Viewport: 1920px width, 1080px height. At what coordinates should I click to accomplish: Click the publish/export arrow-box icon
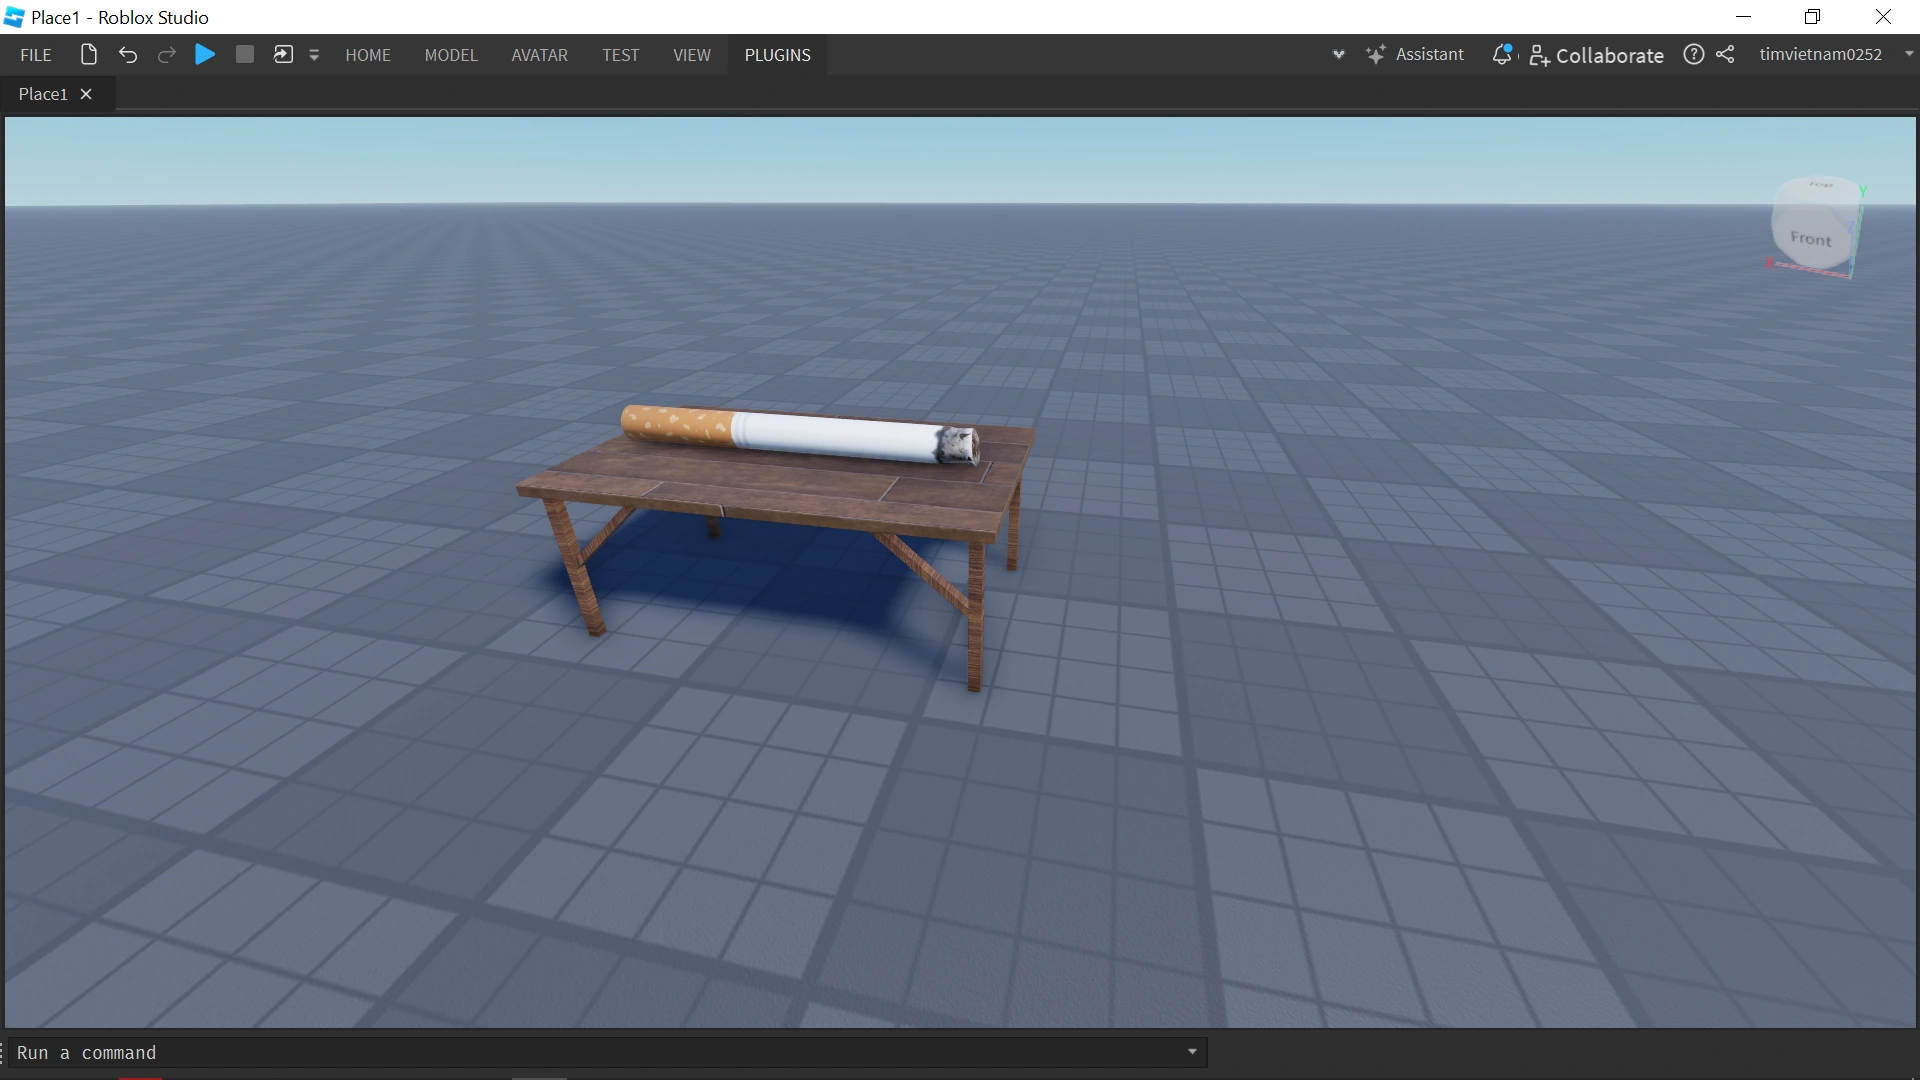coord(283,55)
